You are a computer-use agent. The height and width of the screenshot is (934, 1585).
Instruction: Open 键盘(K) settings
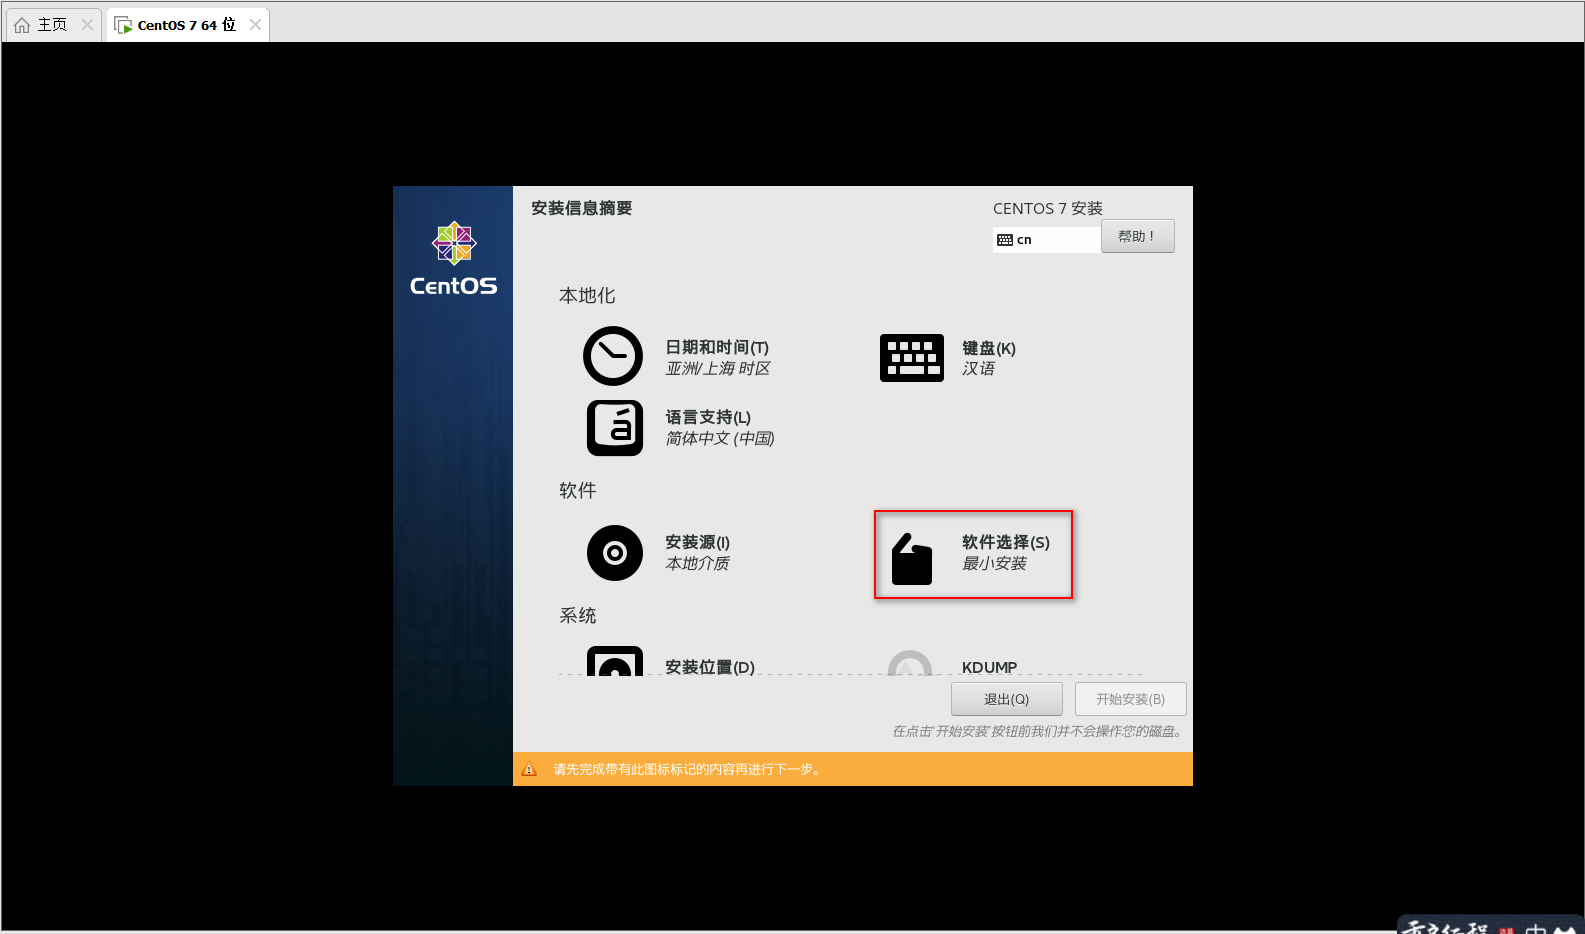(989, 348)
